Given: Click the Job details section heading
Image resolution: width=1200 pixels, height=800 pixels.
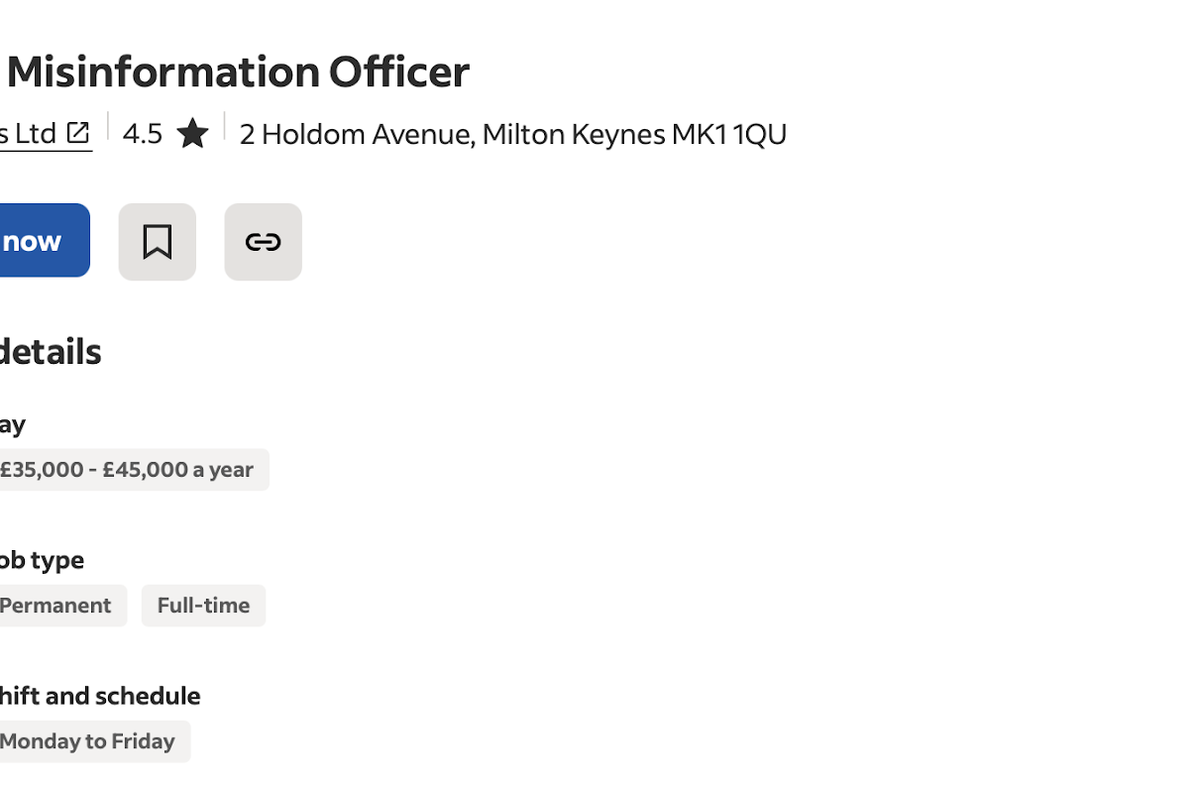Looking at the screenshot, I should 50,352.
